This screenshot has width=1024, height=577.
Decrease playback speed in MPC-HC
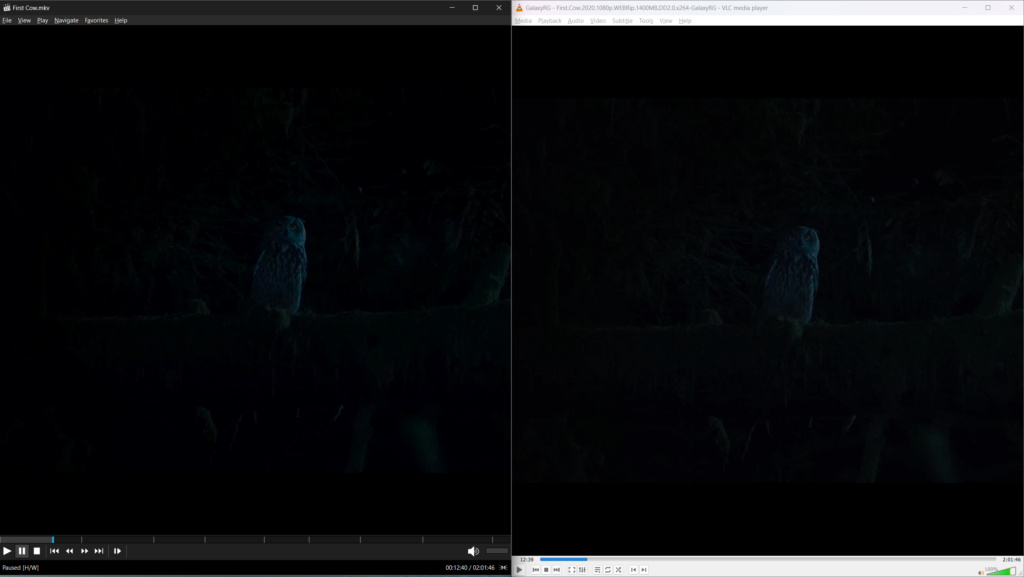(x=69, y=551)
